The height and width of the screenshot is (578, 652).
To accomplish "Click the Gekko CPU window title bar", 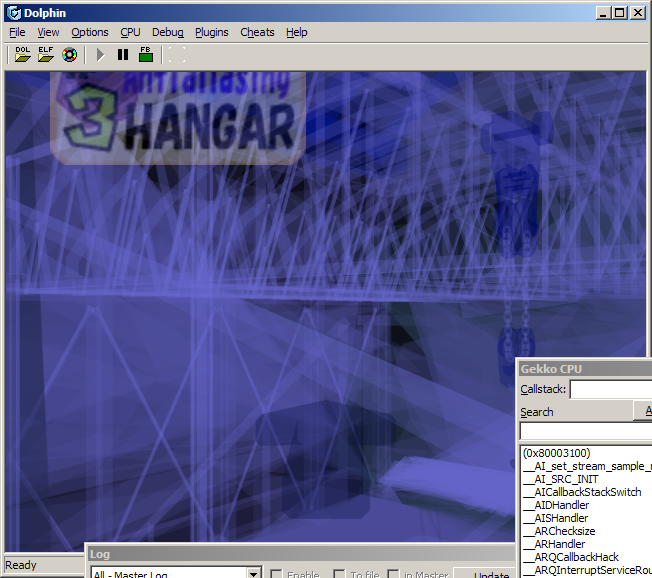I will pyautogui.click(x=585, y=369).
